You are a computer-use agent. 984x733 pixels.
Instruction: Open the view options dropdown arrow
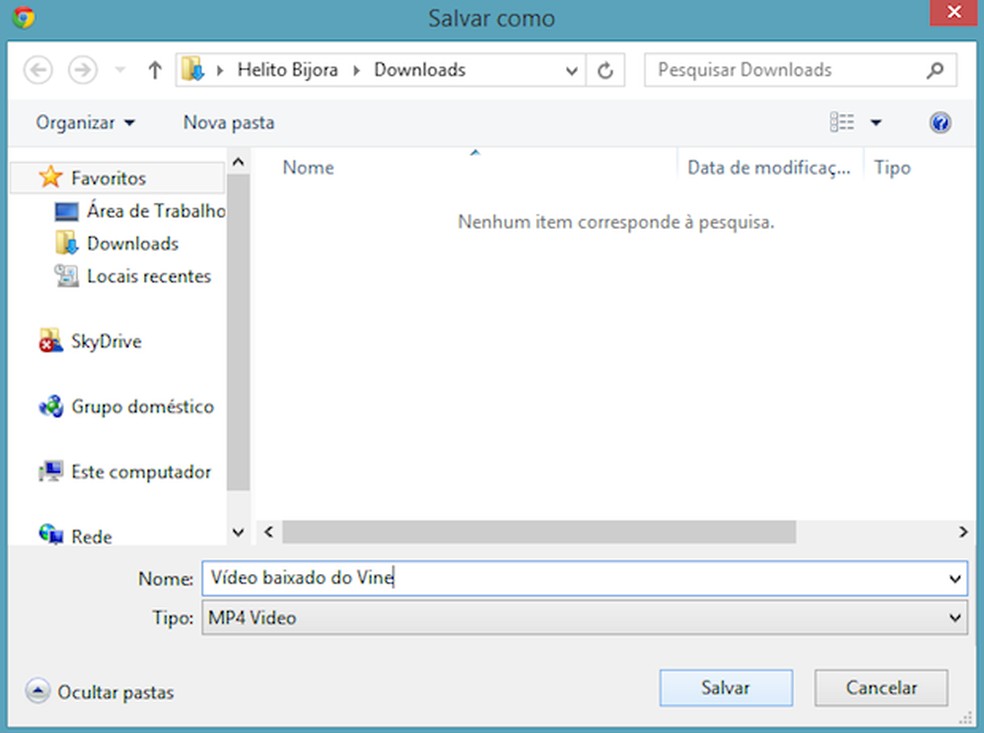pos(876,122)
